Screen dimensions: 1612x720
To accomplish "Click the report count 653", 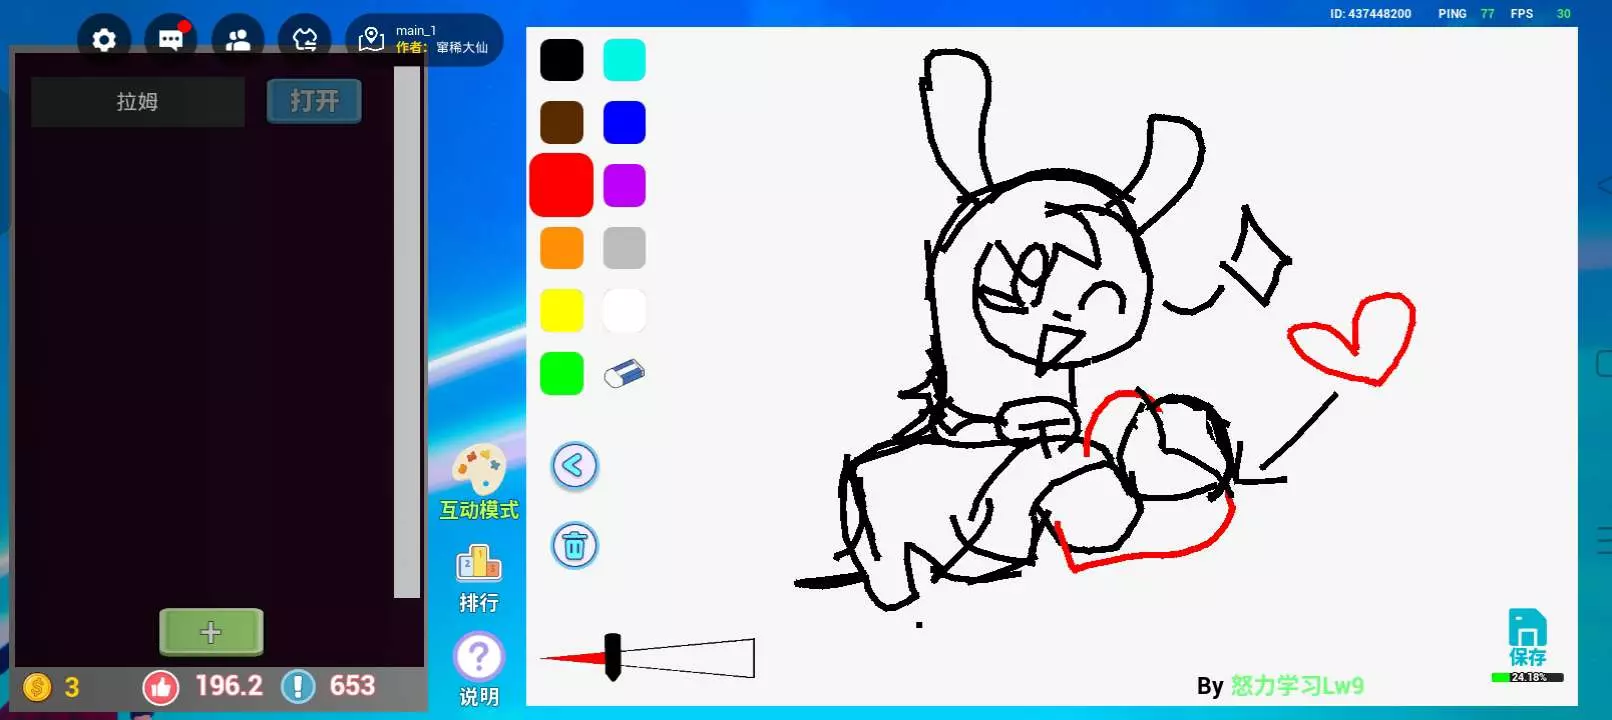I will [352, 686].
